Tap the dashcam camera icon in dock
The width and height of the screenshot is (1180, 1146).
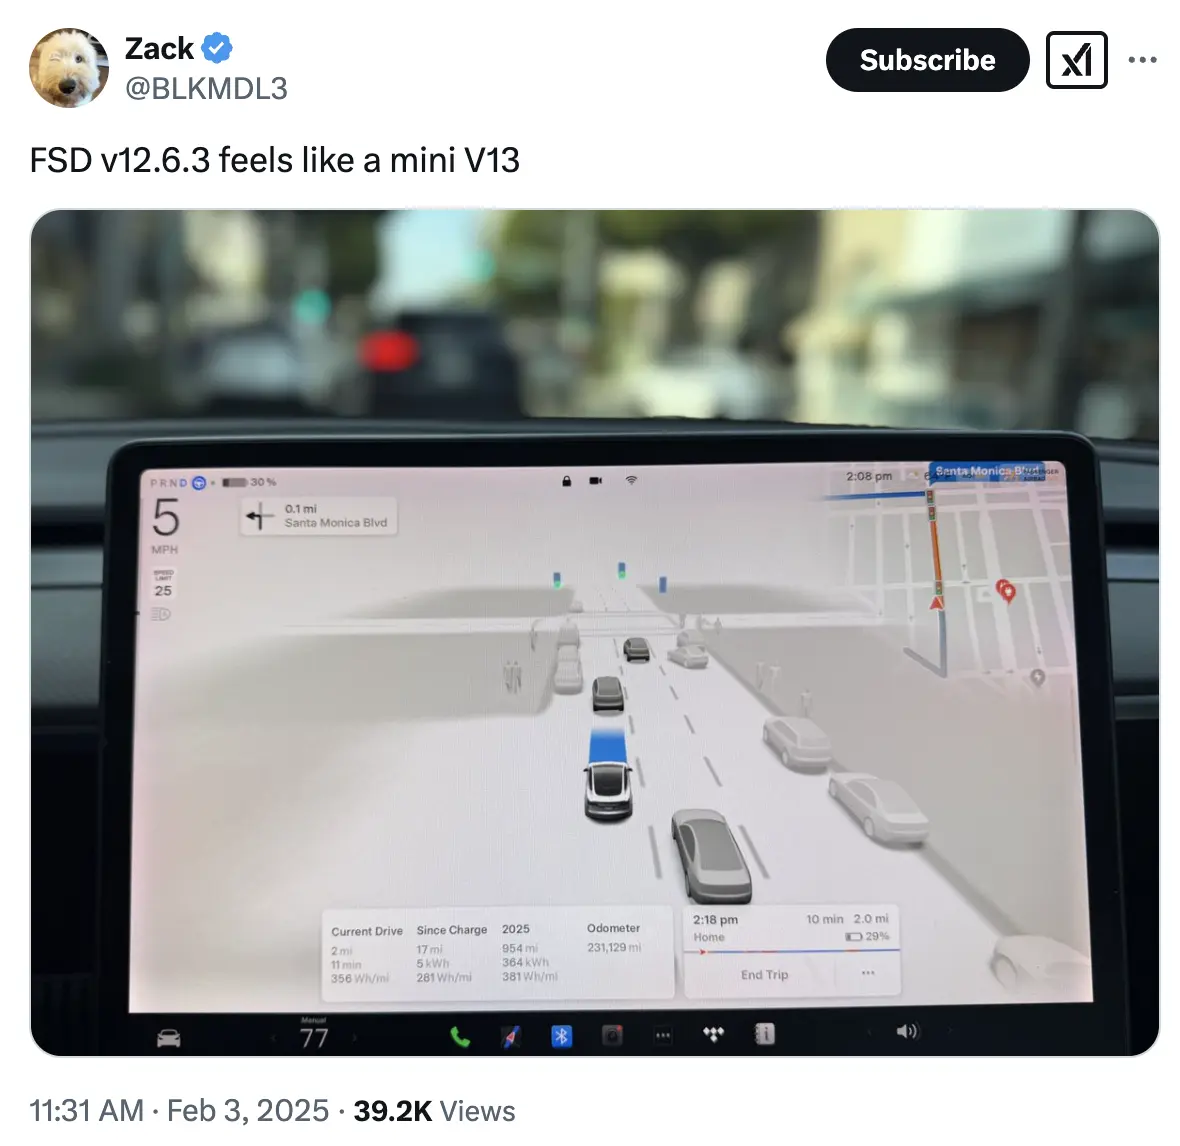613,1036
